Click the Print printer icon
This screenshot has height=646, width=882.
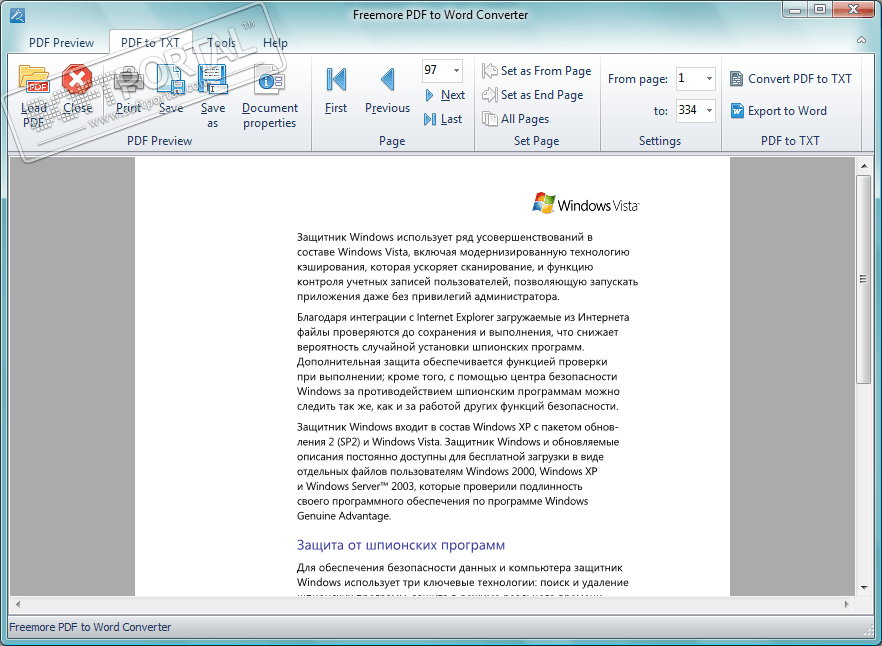pyautogui.click(x=129, y=79)
